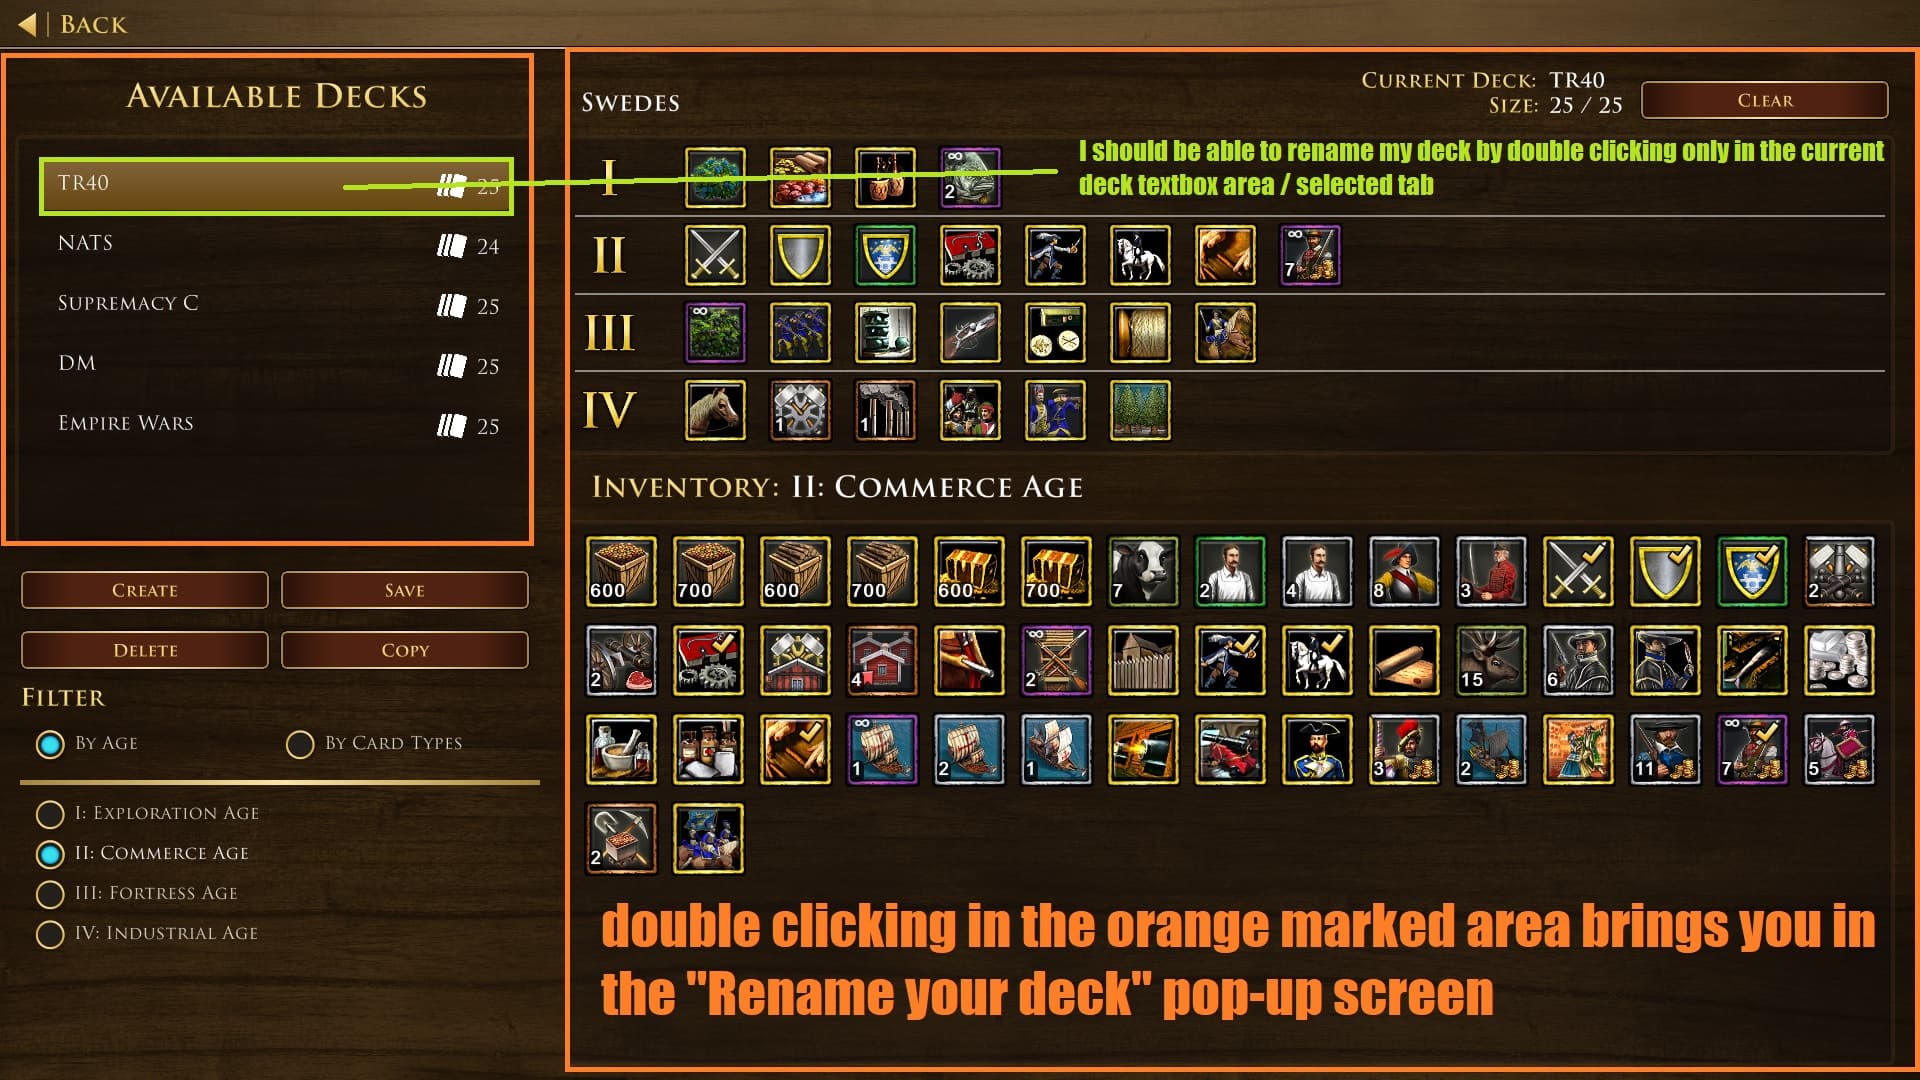Select the silver coins pile card in inventory

(x=1839, y=660)
